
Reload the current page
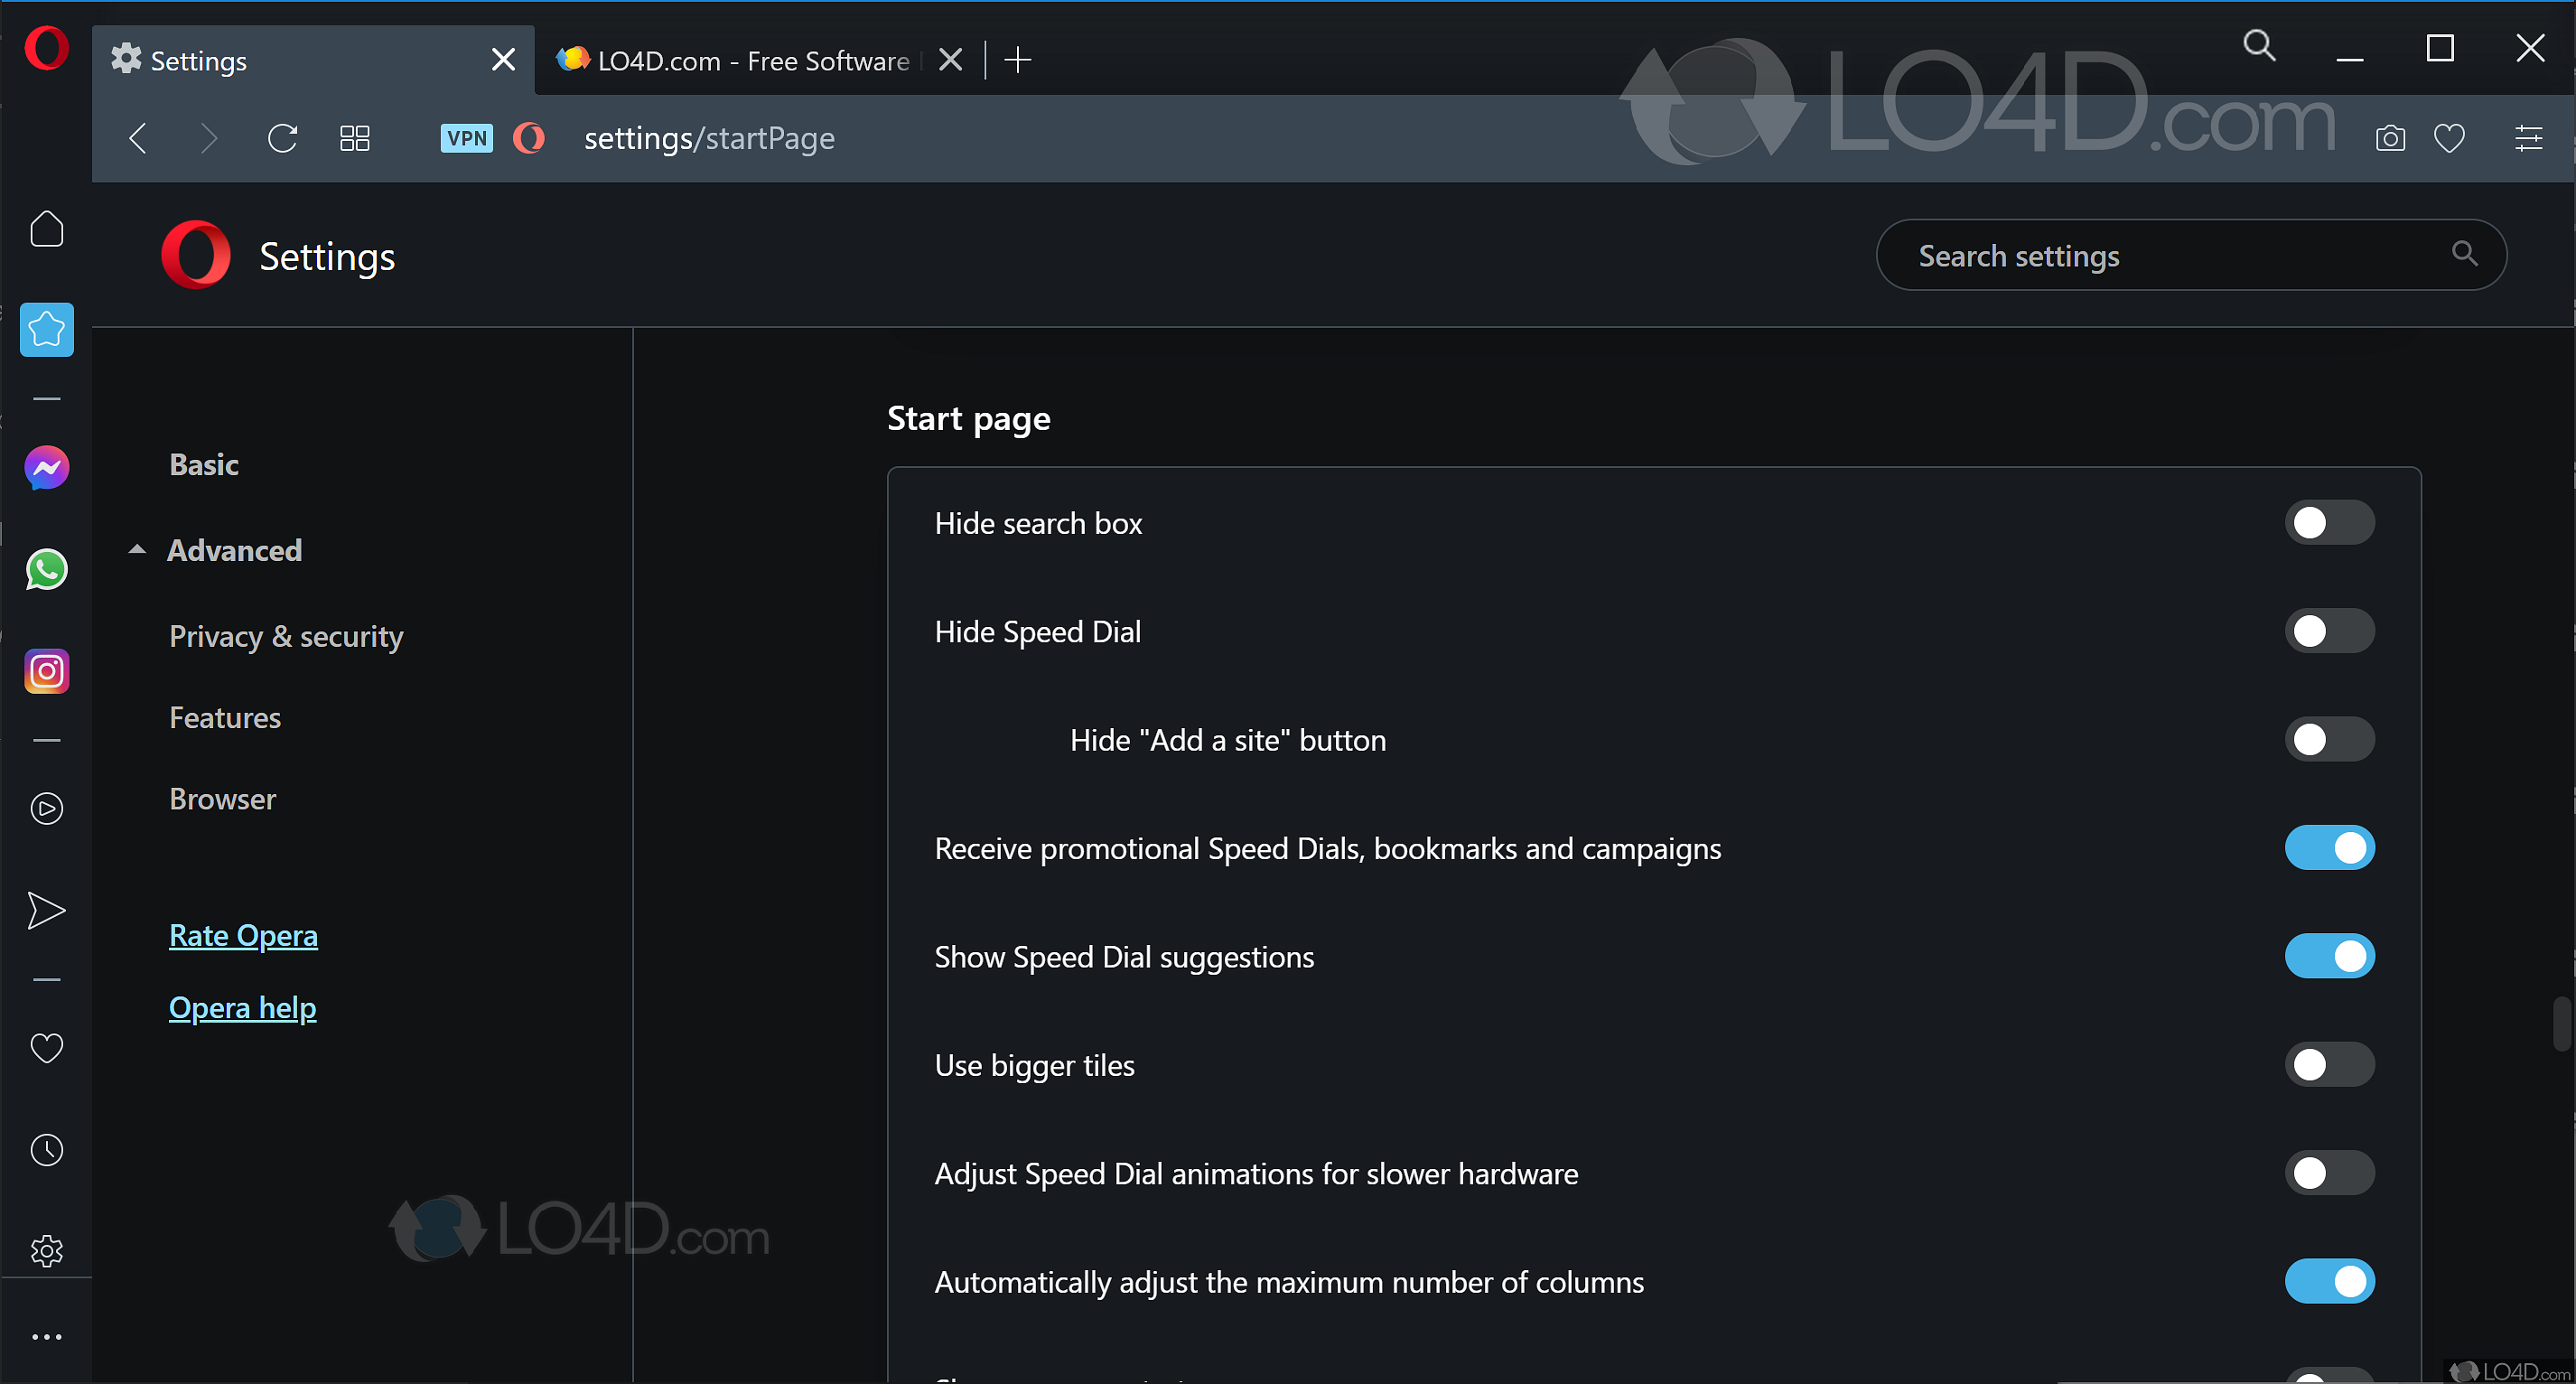point(282,138)
